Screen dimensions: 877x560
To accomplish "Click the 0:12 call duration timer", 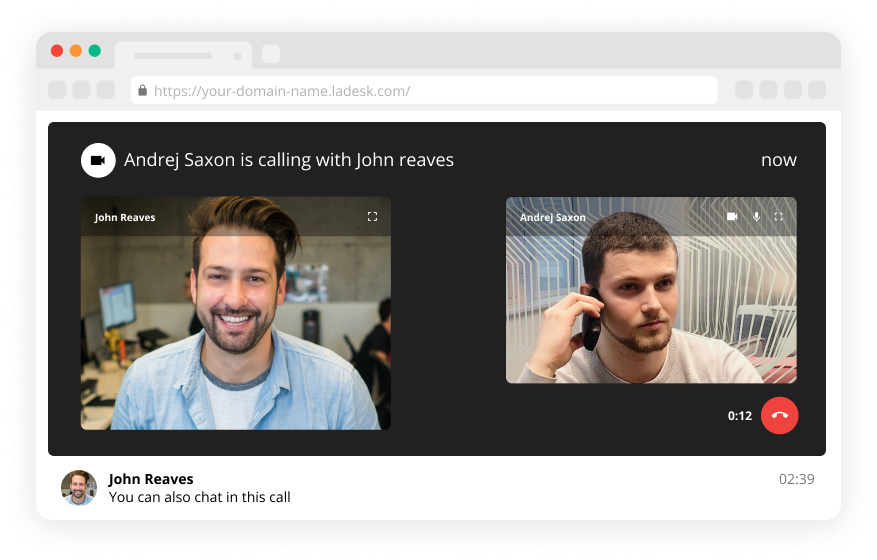I will coord(739,416).
